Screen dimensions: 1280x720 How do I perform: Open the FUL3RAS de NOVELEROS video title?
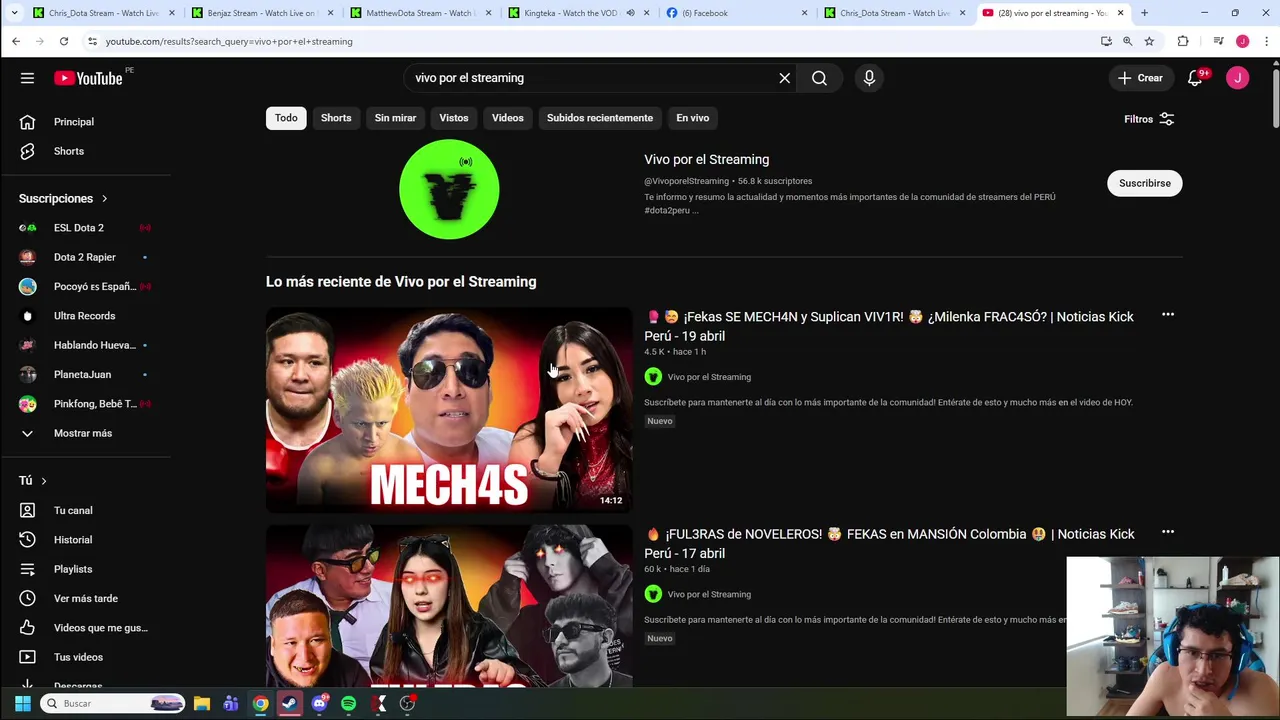click(889, 543)
